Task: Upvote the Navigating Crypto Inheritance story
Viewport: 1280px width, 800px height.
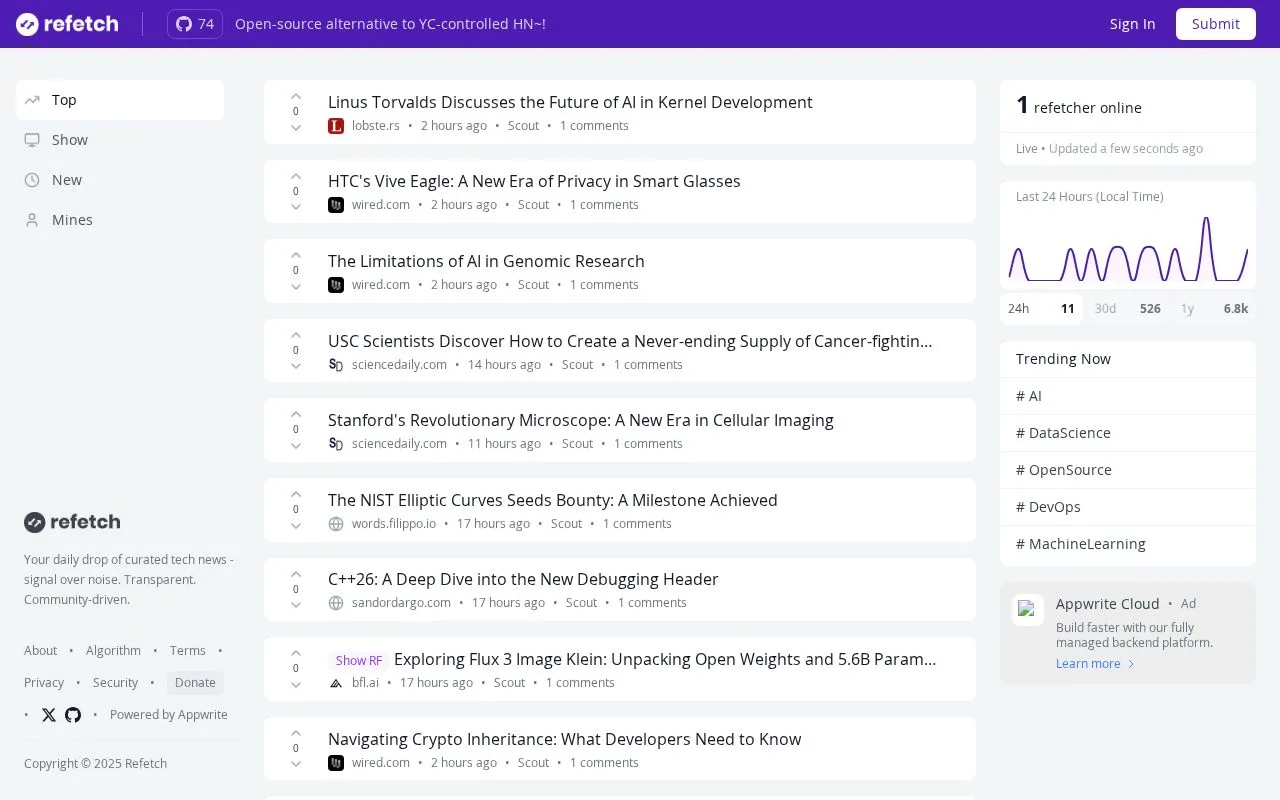Action: click(x=296, y=733)
